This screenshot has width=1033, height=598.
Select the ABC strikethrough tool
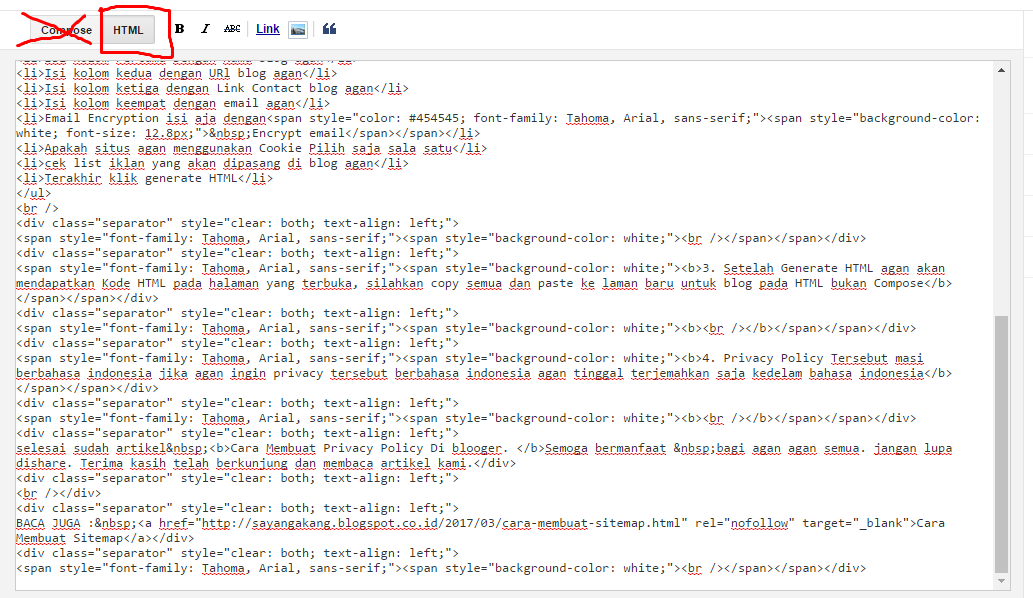232,28
